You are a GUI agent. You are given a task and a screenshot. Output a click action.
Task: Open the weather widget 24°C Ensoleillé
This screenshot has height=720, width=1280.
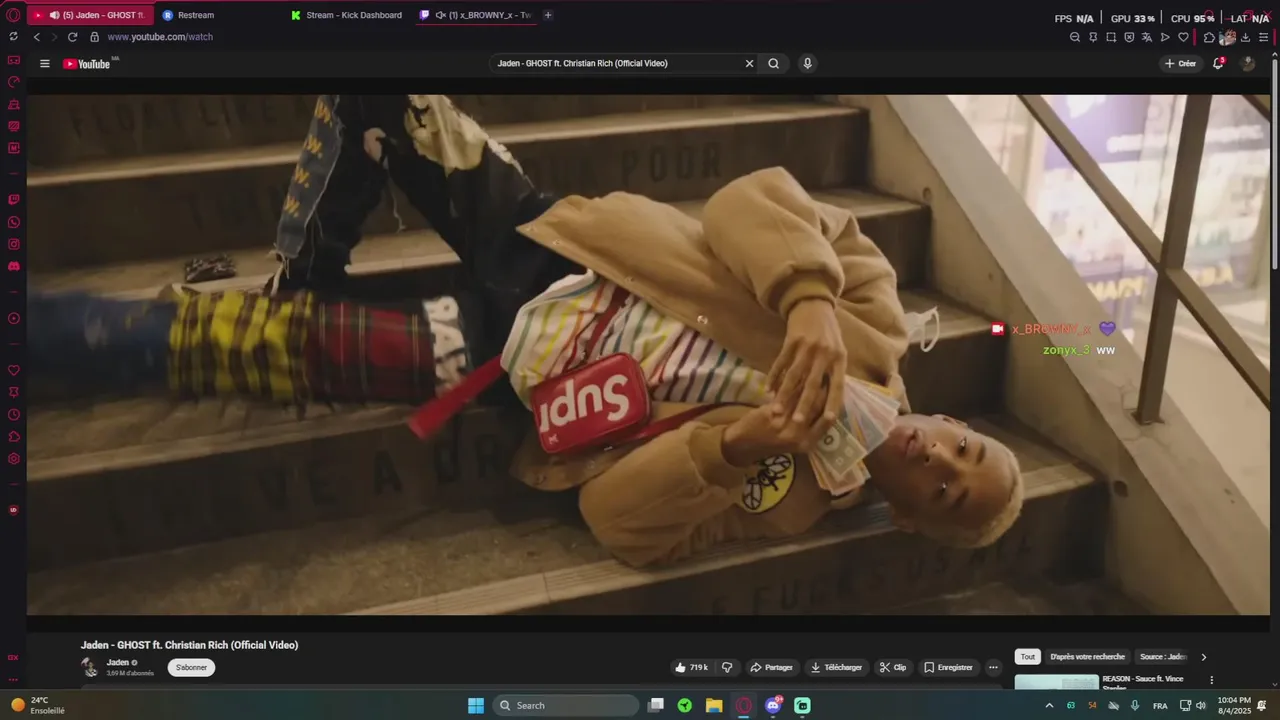click(38, 705)
